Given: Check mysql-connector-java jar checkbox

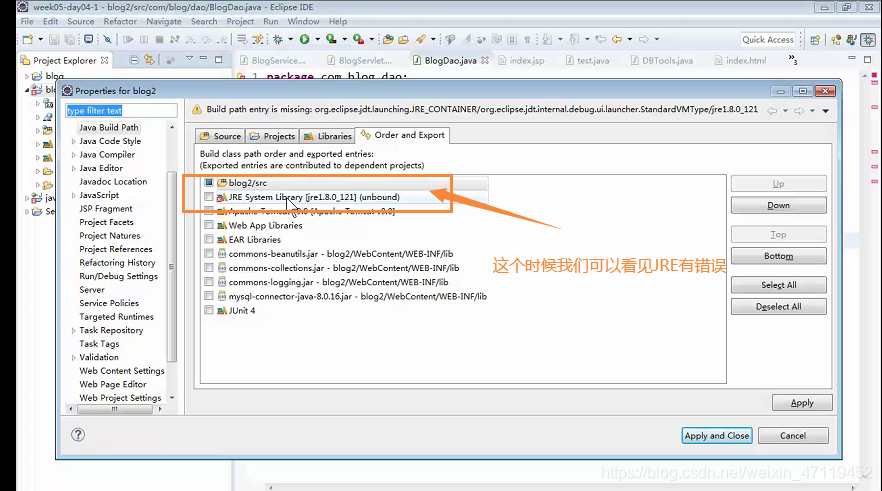Looking at the screenshot, I should tap(209, 296).
